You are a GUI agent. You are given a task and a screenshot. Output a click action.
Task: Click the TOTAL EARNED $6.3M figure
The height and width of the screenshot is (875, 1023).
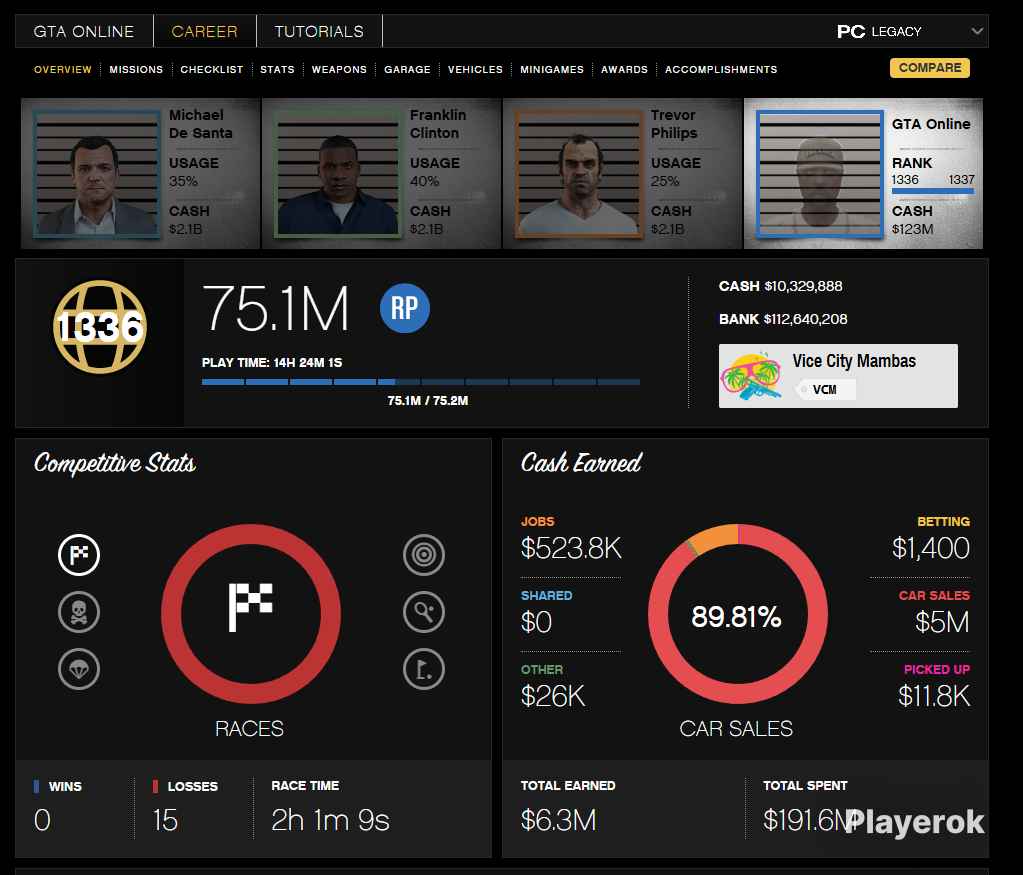coord(558,820)
